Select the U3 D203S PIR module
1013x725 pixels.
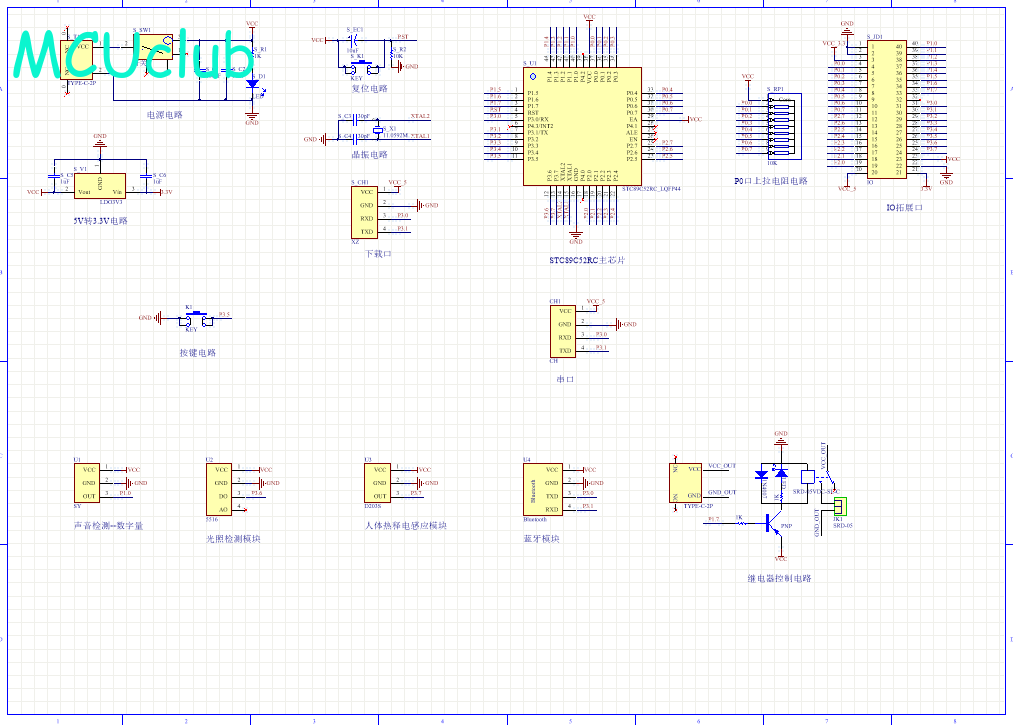coord(377,483)
